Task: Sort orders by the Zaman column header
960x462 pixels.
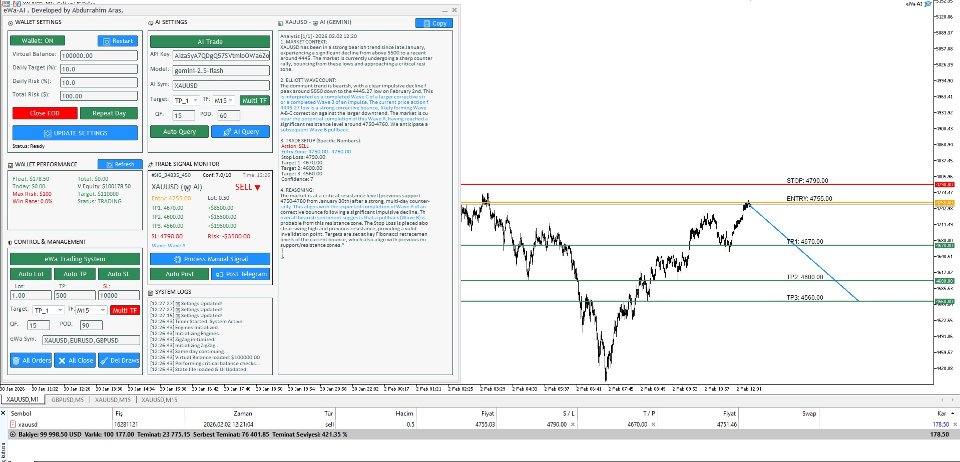Action: [x=242, y=414]
